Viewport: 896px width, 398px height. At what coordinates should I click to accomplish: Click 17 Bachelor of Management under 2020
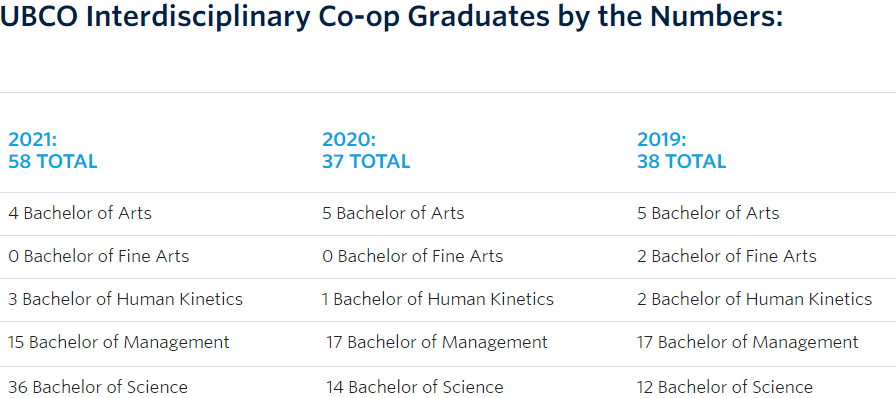tap(437, 342)
